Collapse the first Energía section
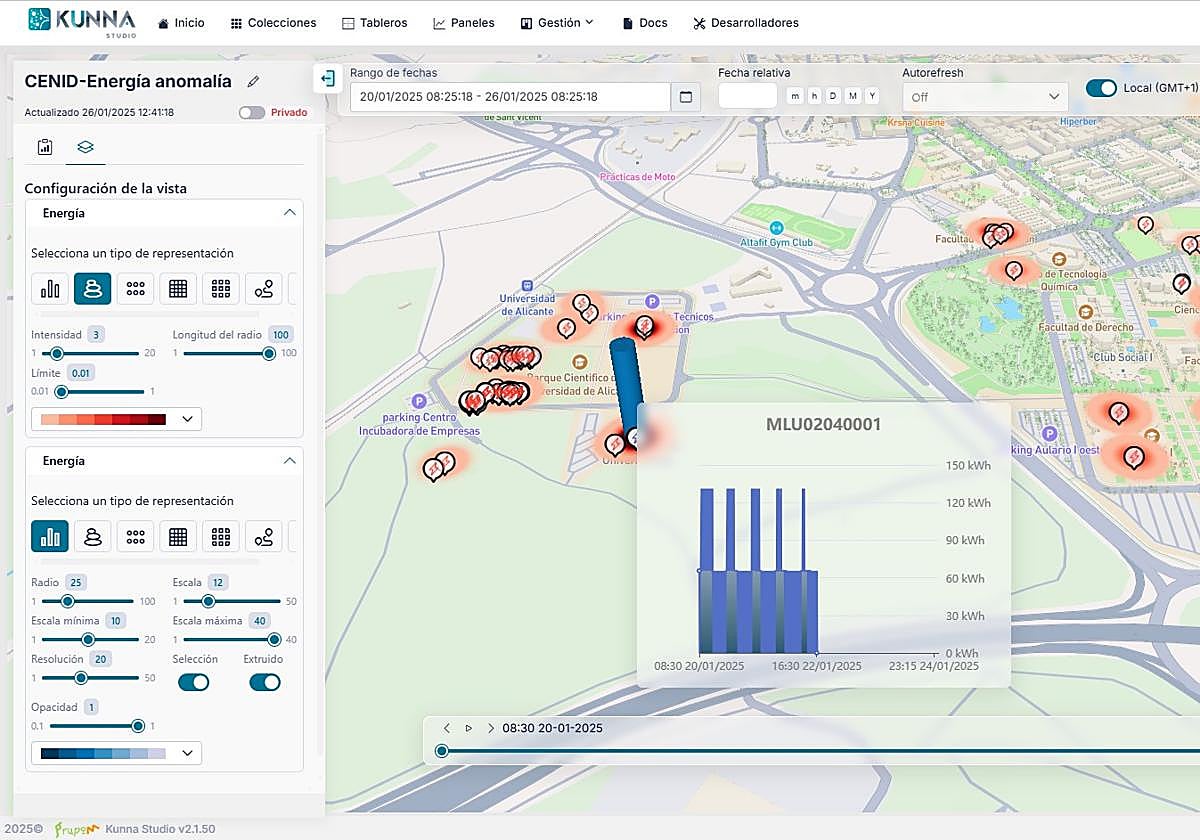 (x=289, y=213)
